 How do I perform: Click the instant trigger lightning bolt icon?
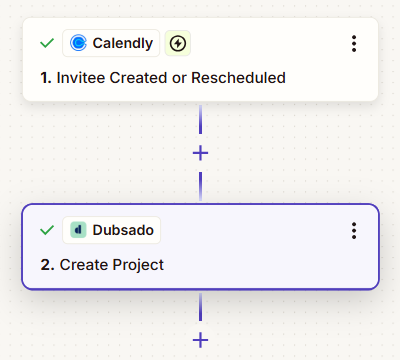point(178,43)
